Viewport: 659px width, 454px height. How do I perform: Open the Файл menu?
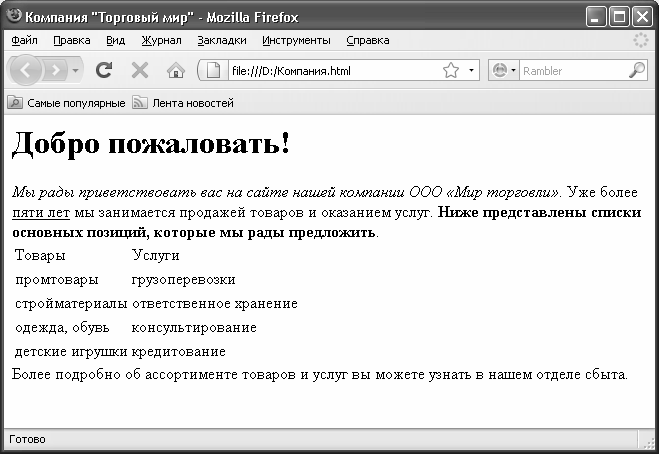pos(24,41)
